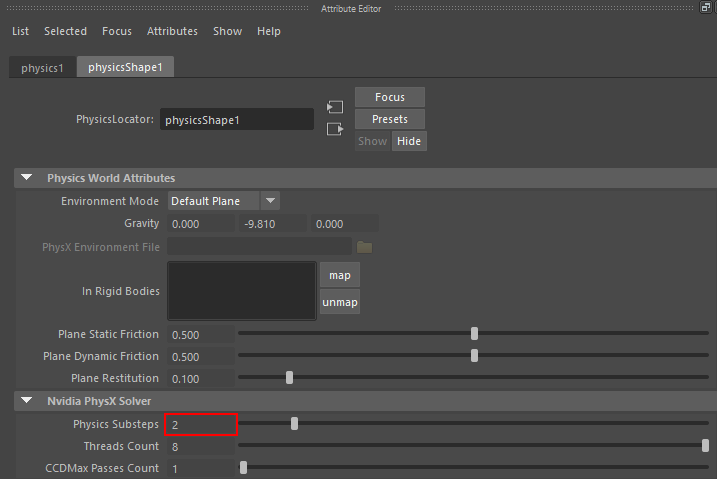Image resolution: width=717 pixels, height=479 pixels.
Task: Click the Physics Substeps label
Action: 116,424
